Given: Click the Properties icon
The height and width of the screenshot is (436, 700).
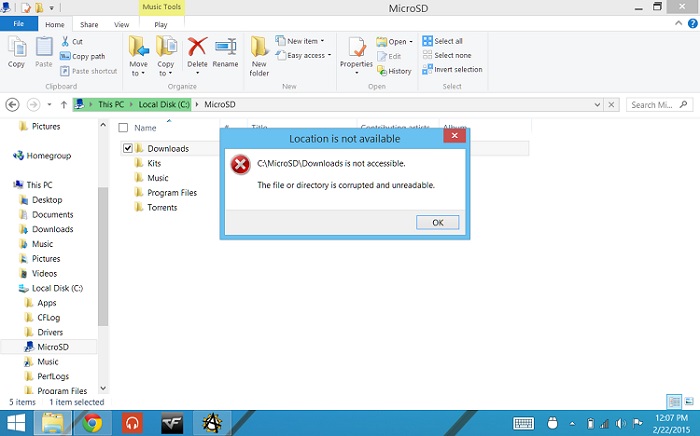Looking at the screenshot, I should click(x=357, y=47).
